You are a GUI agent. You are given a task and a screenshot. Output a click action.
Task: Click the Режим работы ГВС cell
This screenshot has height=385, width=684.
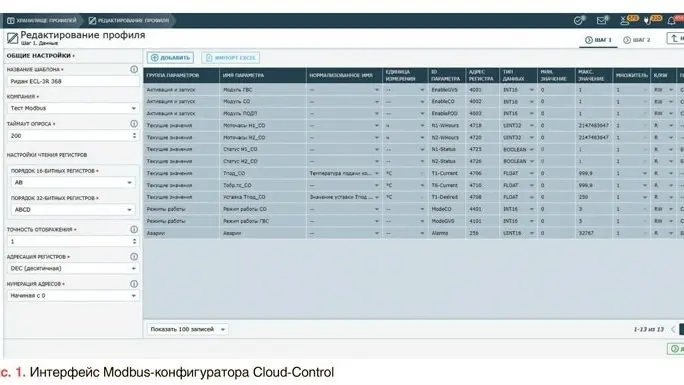263,221
